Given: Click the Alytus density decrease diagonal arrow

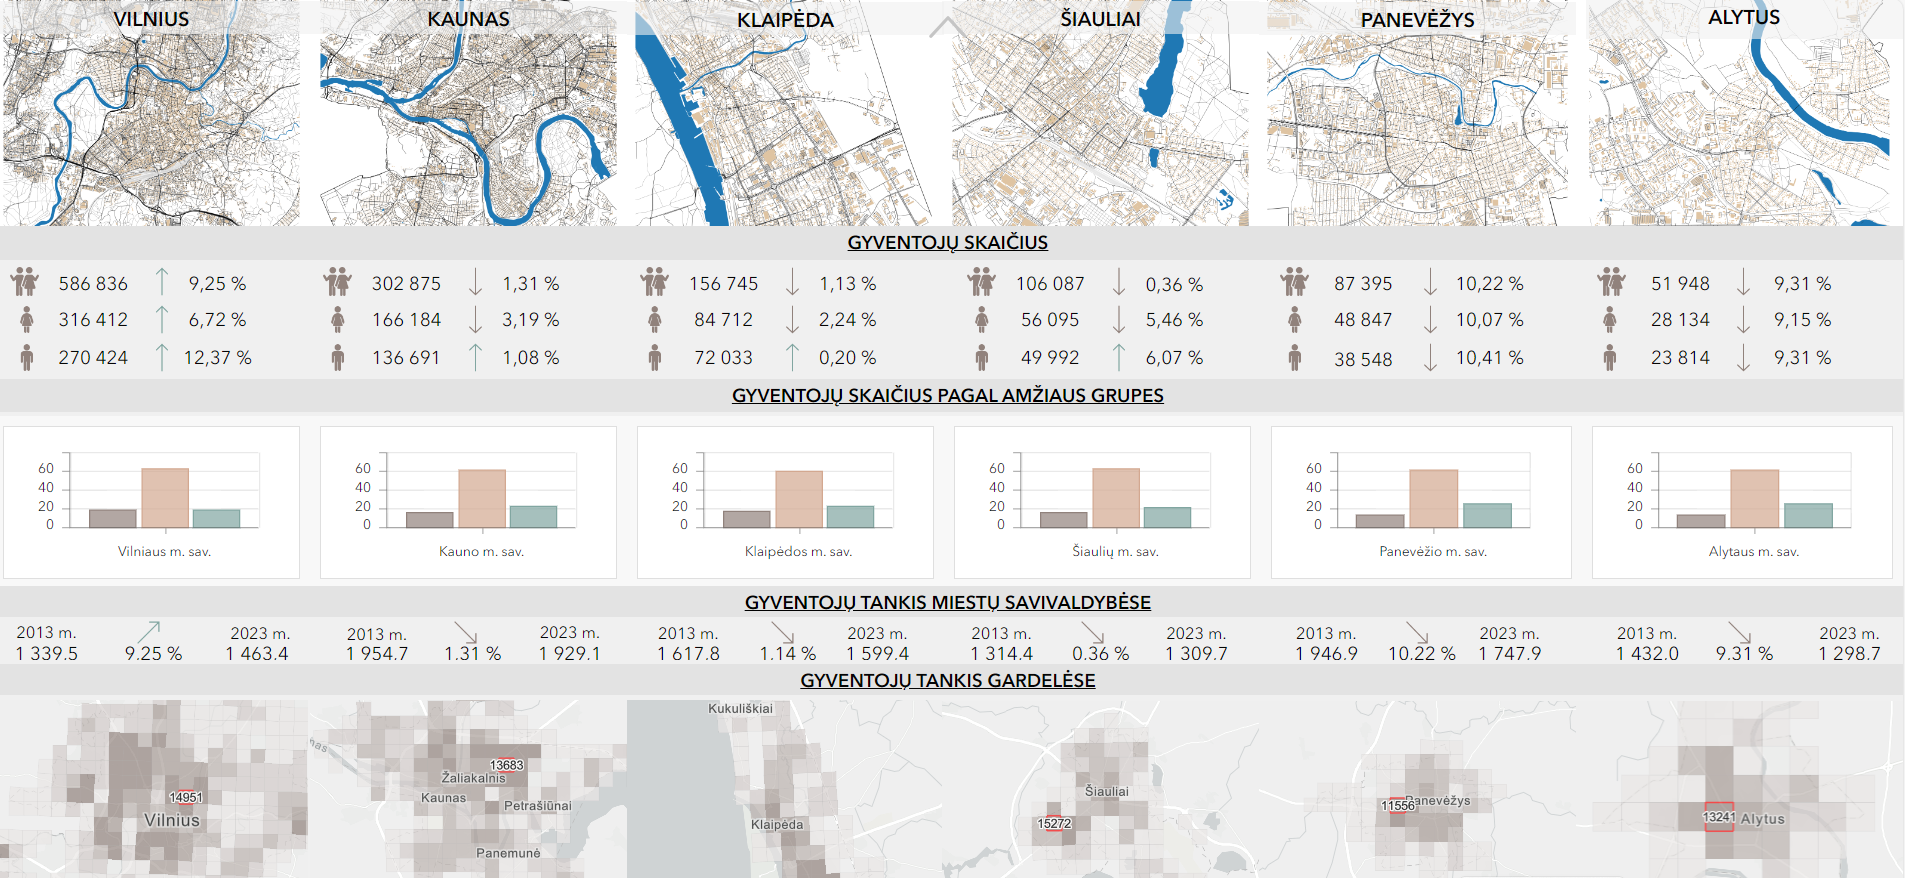Looking at the screenshot, I should click(x=1740, y=632).
